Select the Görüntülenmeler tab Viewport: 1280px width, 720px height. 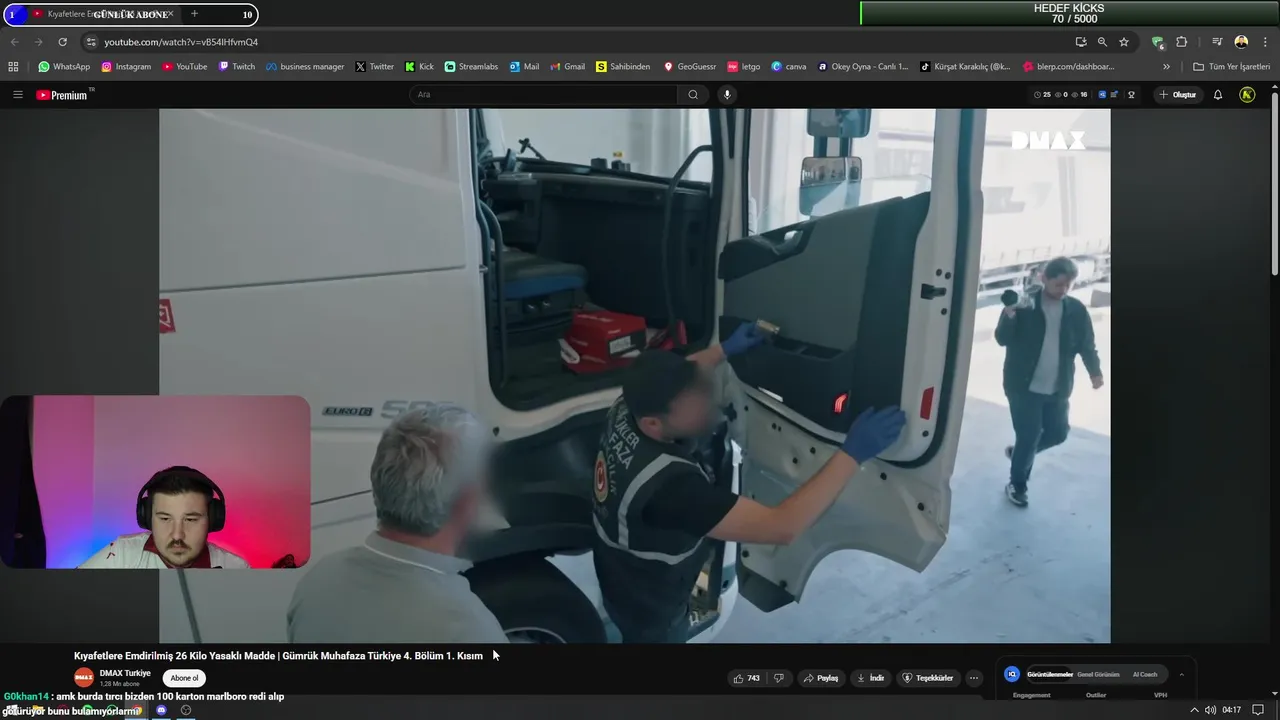click(1050, 674)
